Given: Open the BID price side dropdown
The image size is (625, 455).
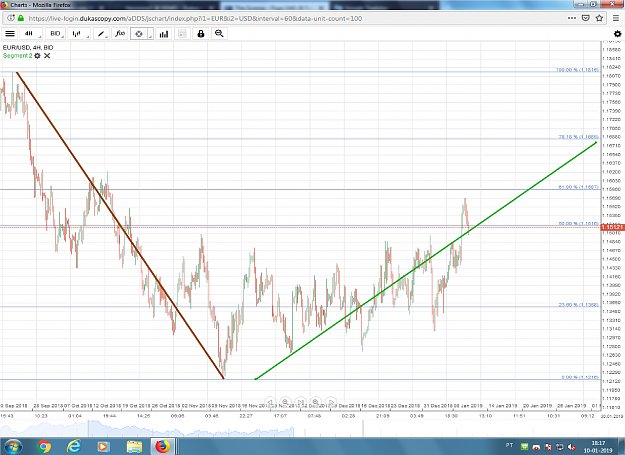Looking at the screenshot, I should click(56, 34).
